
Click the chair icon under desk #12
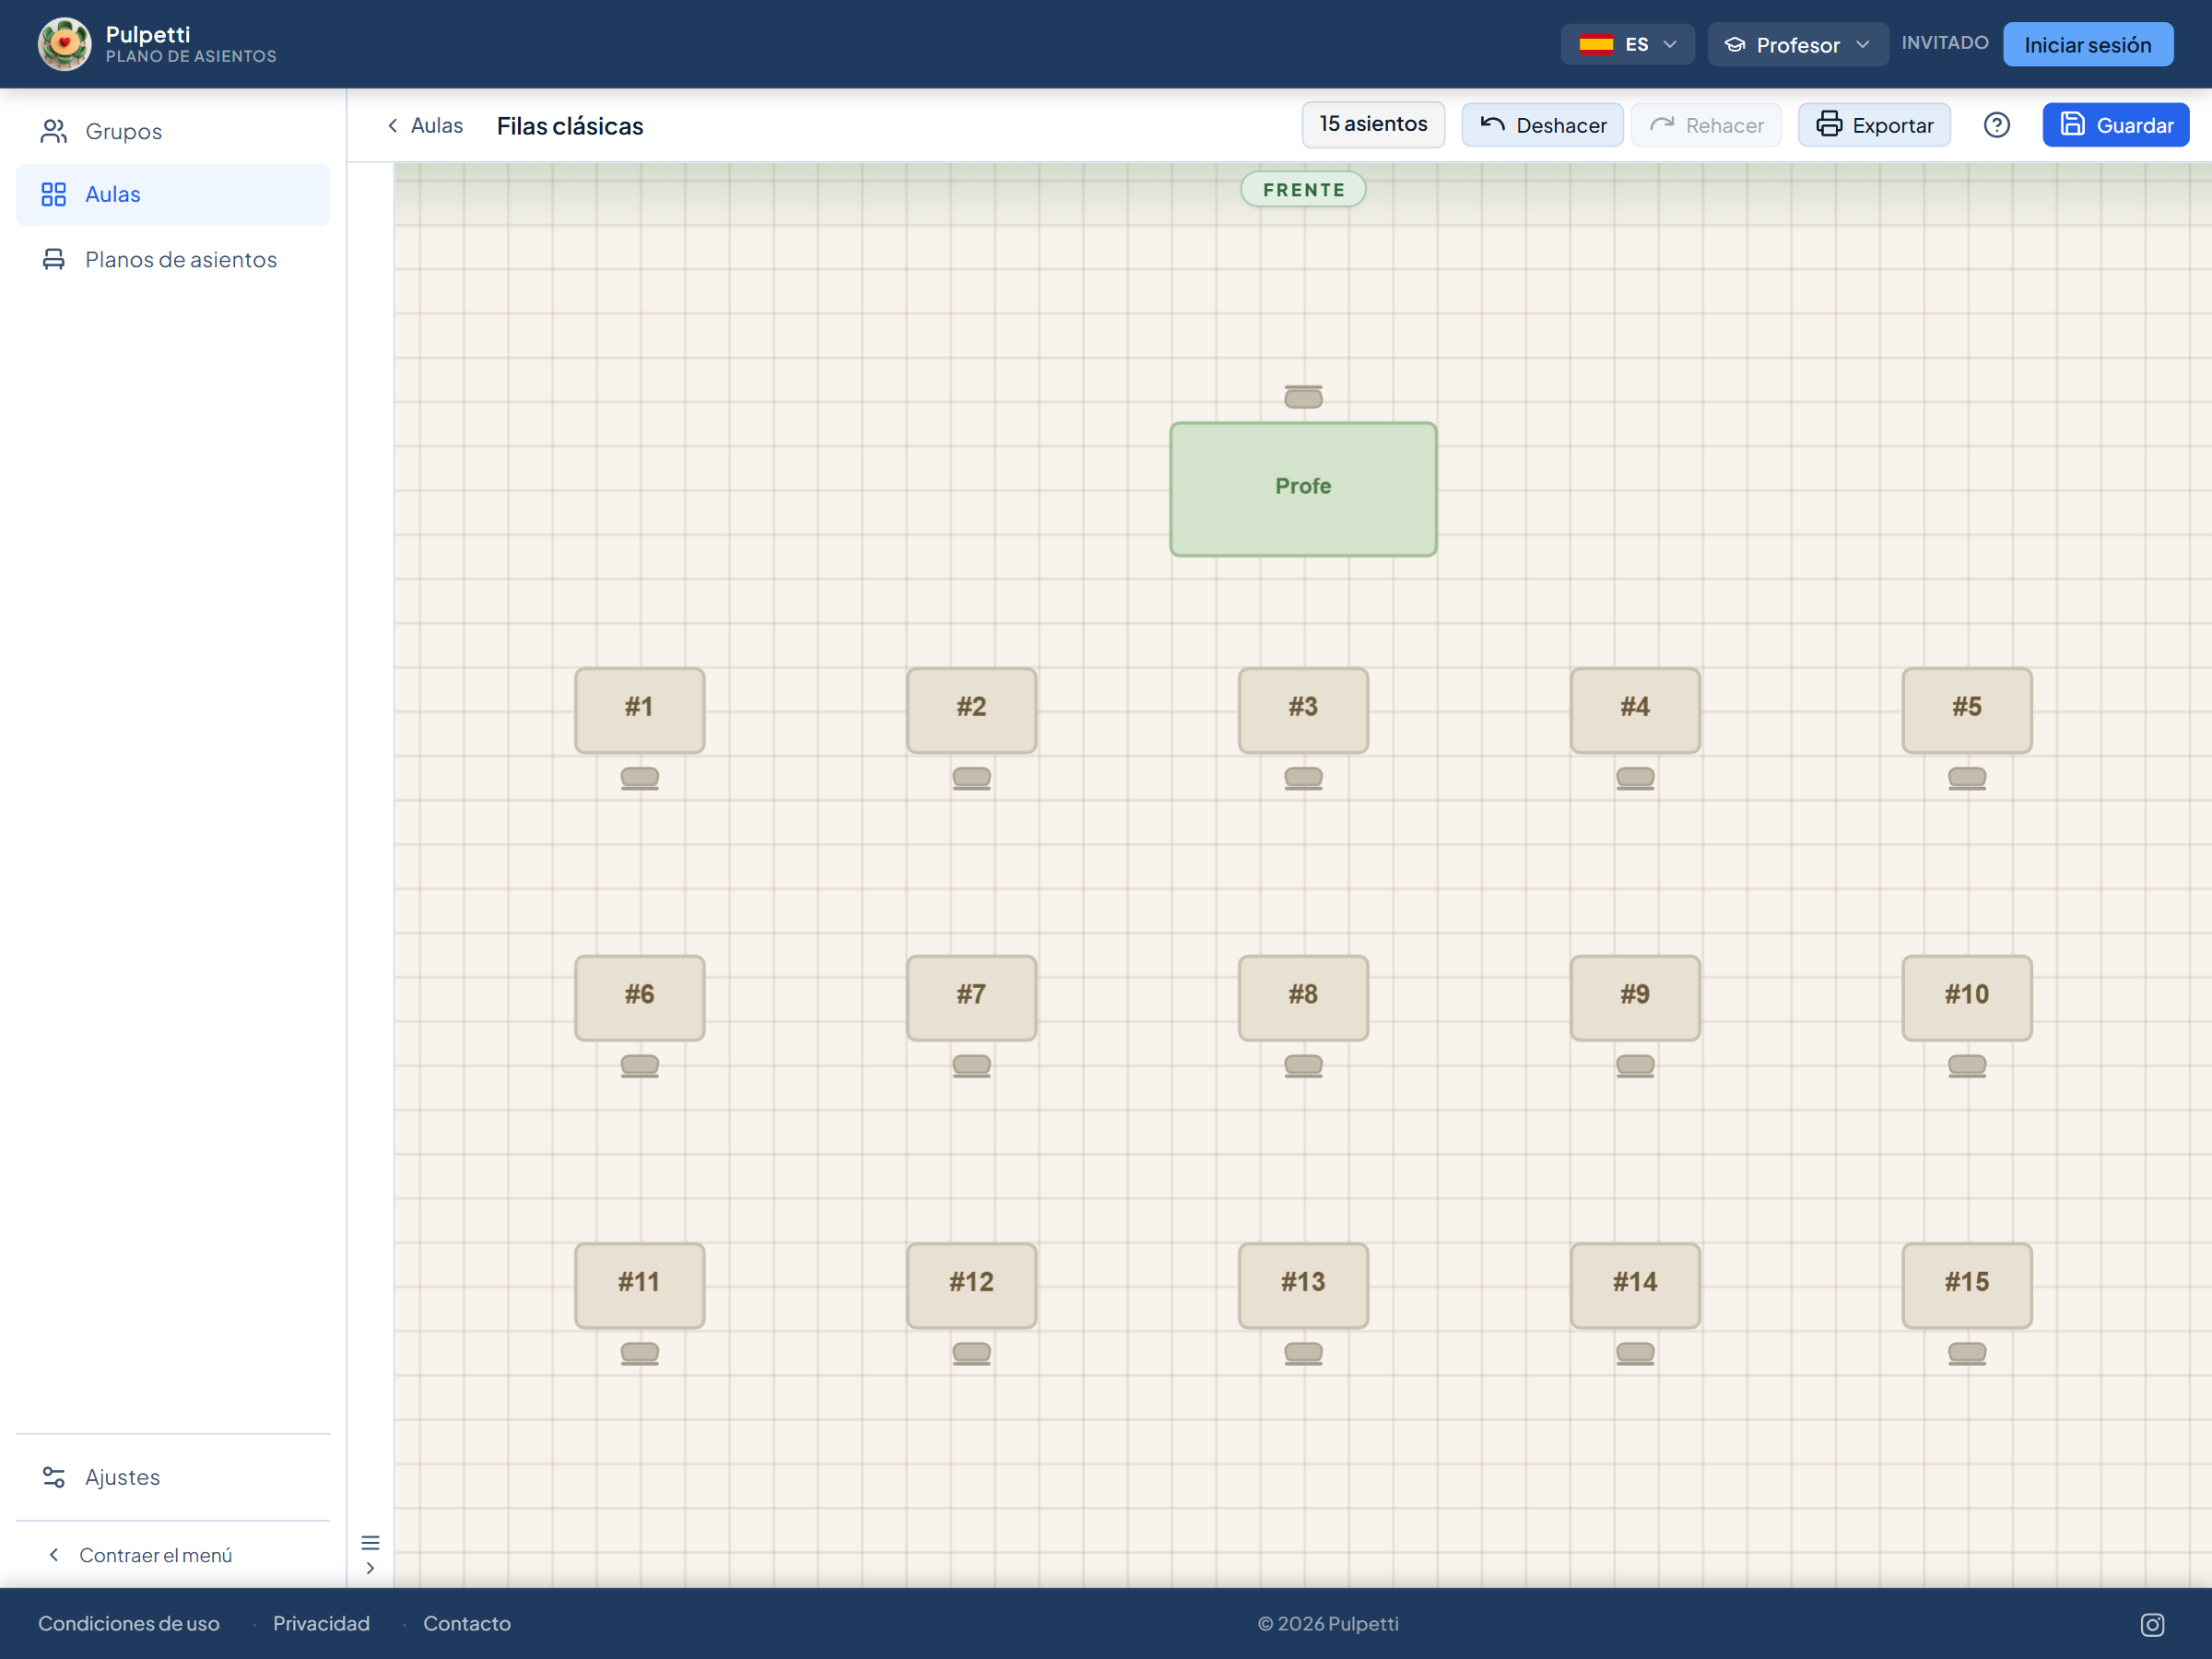point(971,1353)
